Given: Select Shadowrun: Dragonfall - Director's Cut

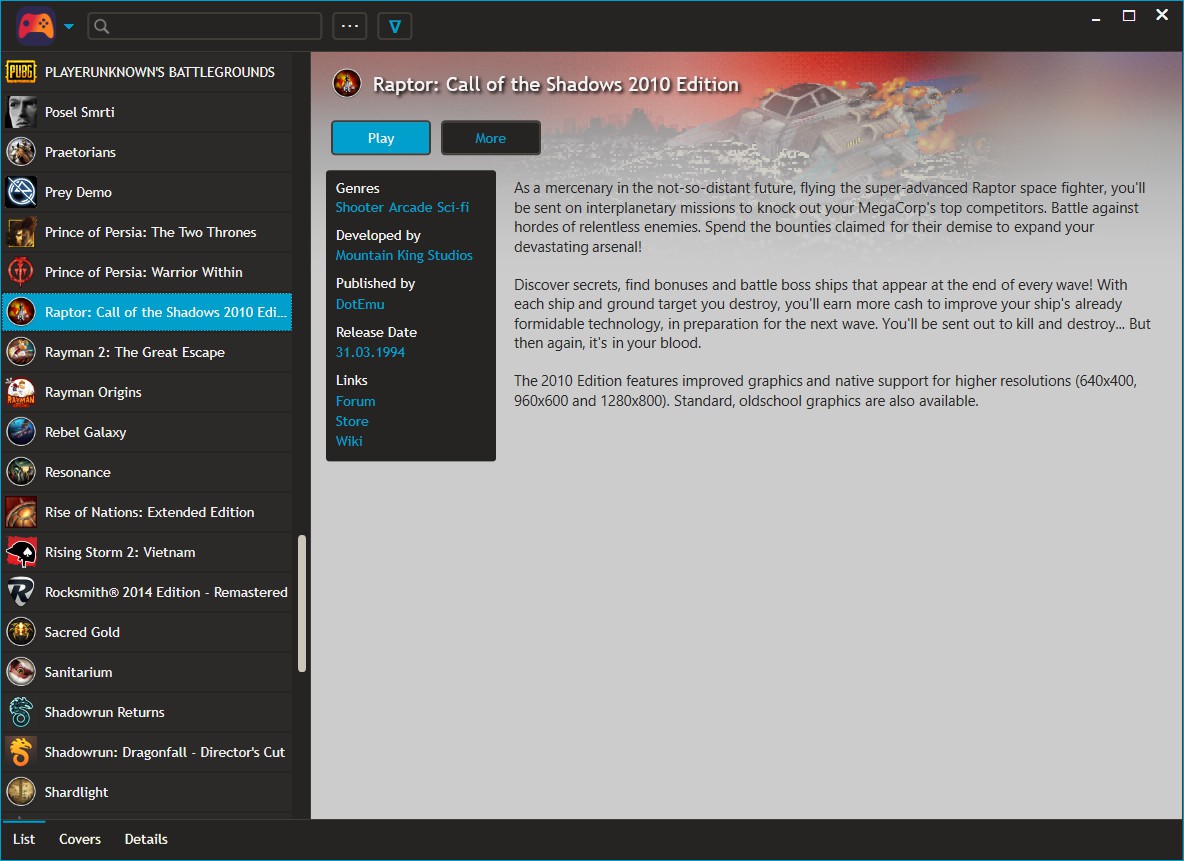Looking at the screenshot, I should [147, 752].
